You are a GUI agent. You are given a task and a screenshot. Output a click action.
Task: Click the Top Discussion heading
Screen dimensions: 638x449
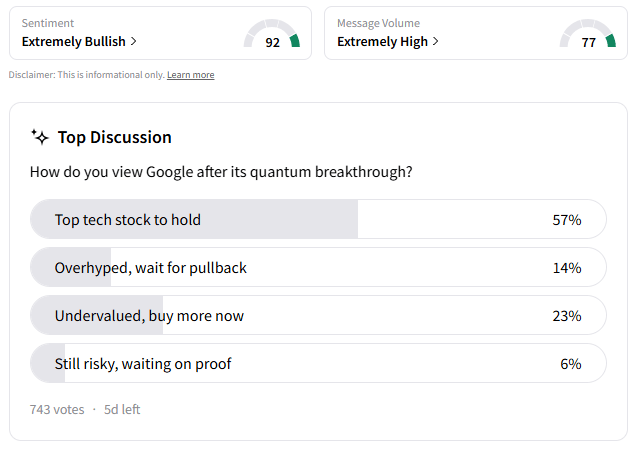114,137
